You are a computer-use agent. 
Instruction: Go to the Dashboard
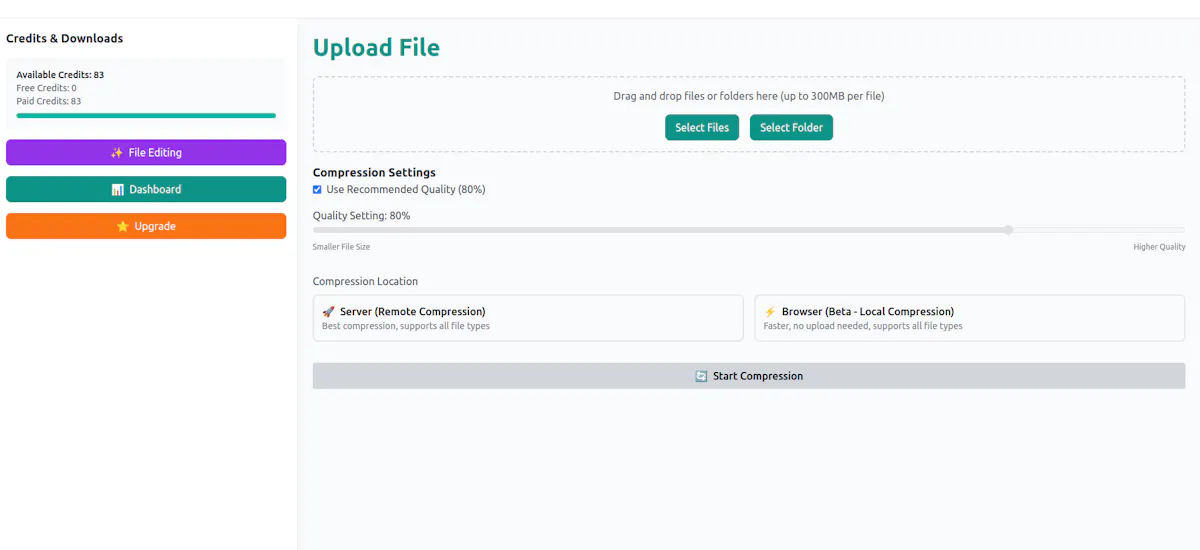click(146, 190)
